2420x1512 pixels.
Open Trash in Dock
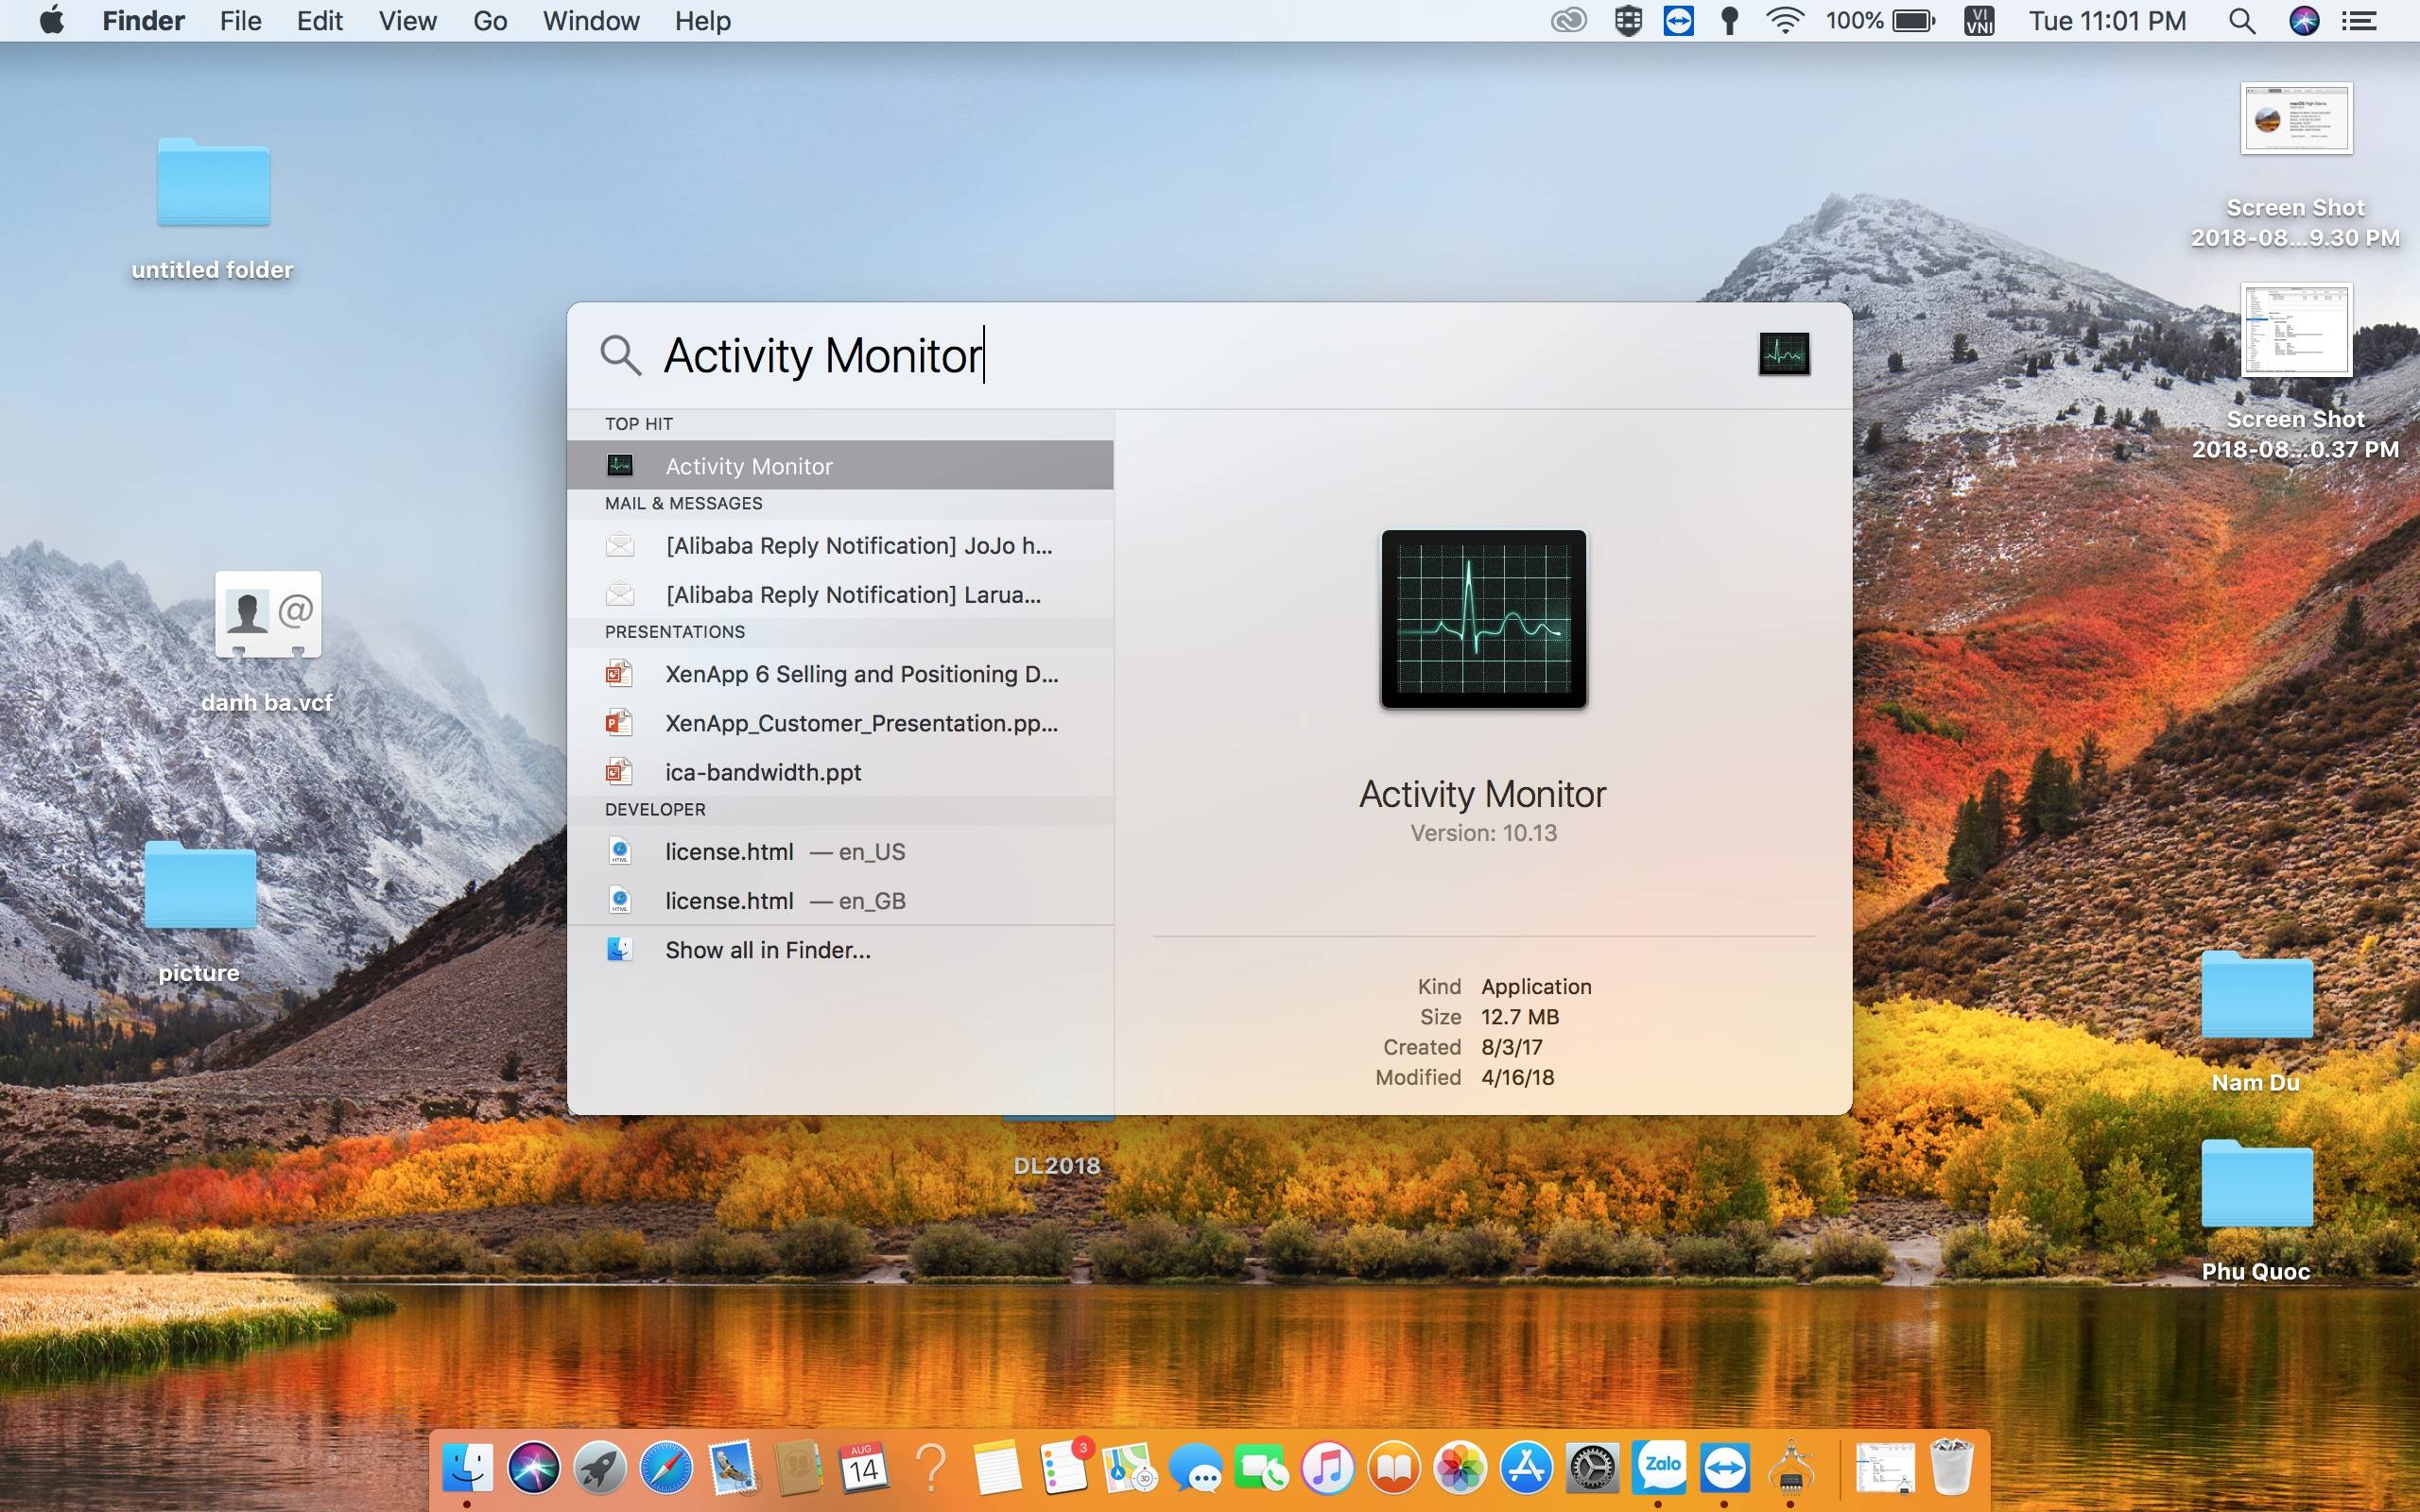pos(1950,1467)
